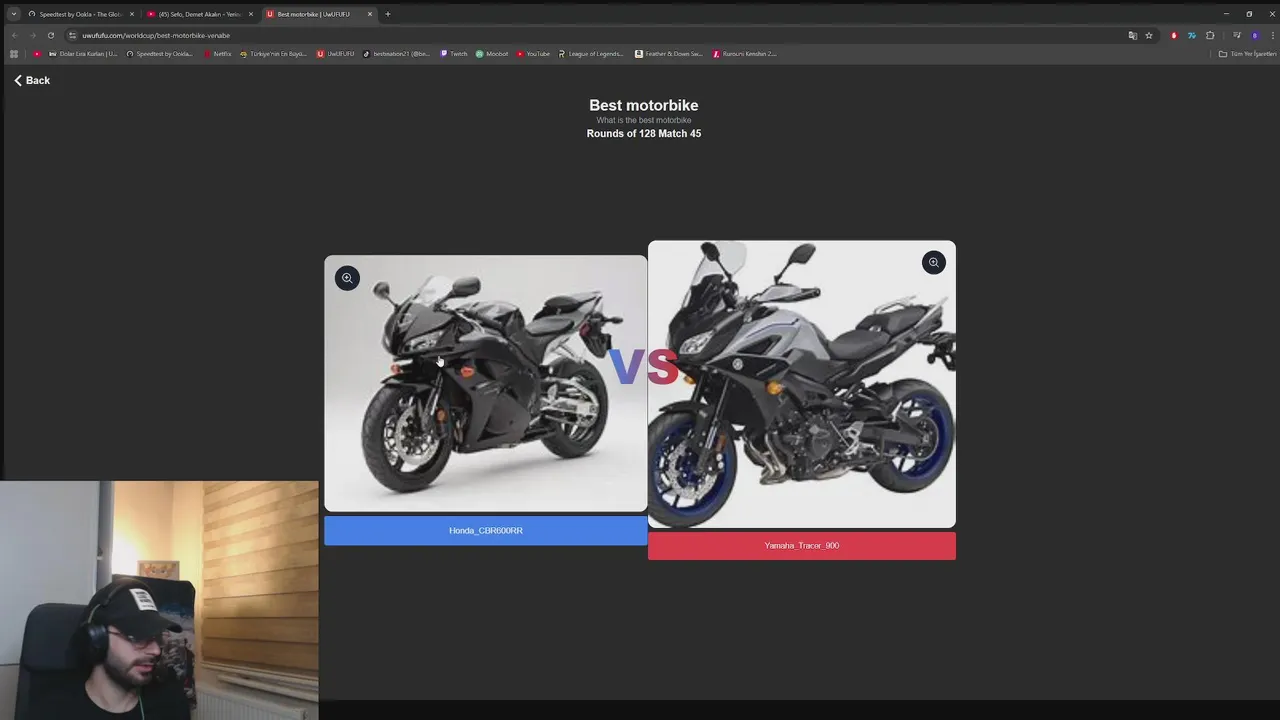Open the Dolar Lira Kurları bookmark
The image size is (1280, 720).
coord(82,54)
